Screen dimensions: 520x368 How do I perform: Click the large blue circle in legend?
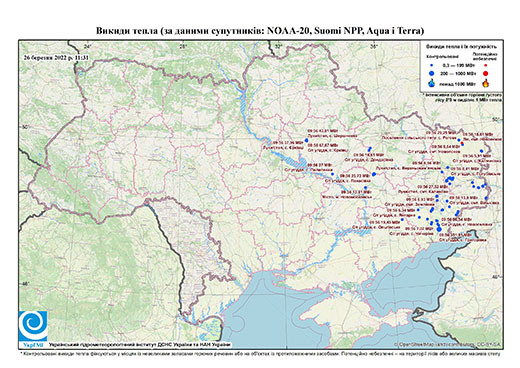(x=432, y=73)
